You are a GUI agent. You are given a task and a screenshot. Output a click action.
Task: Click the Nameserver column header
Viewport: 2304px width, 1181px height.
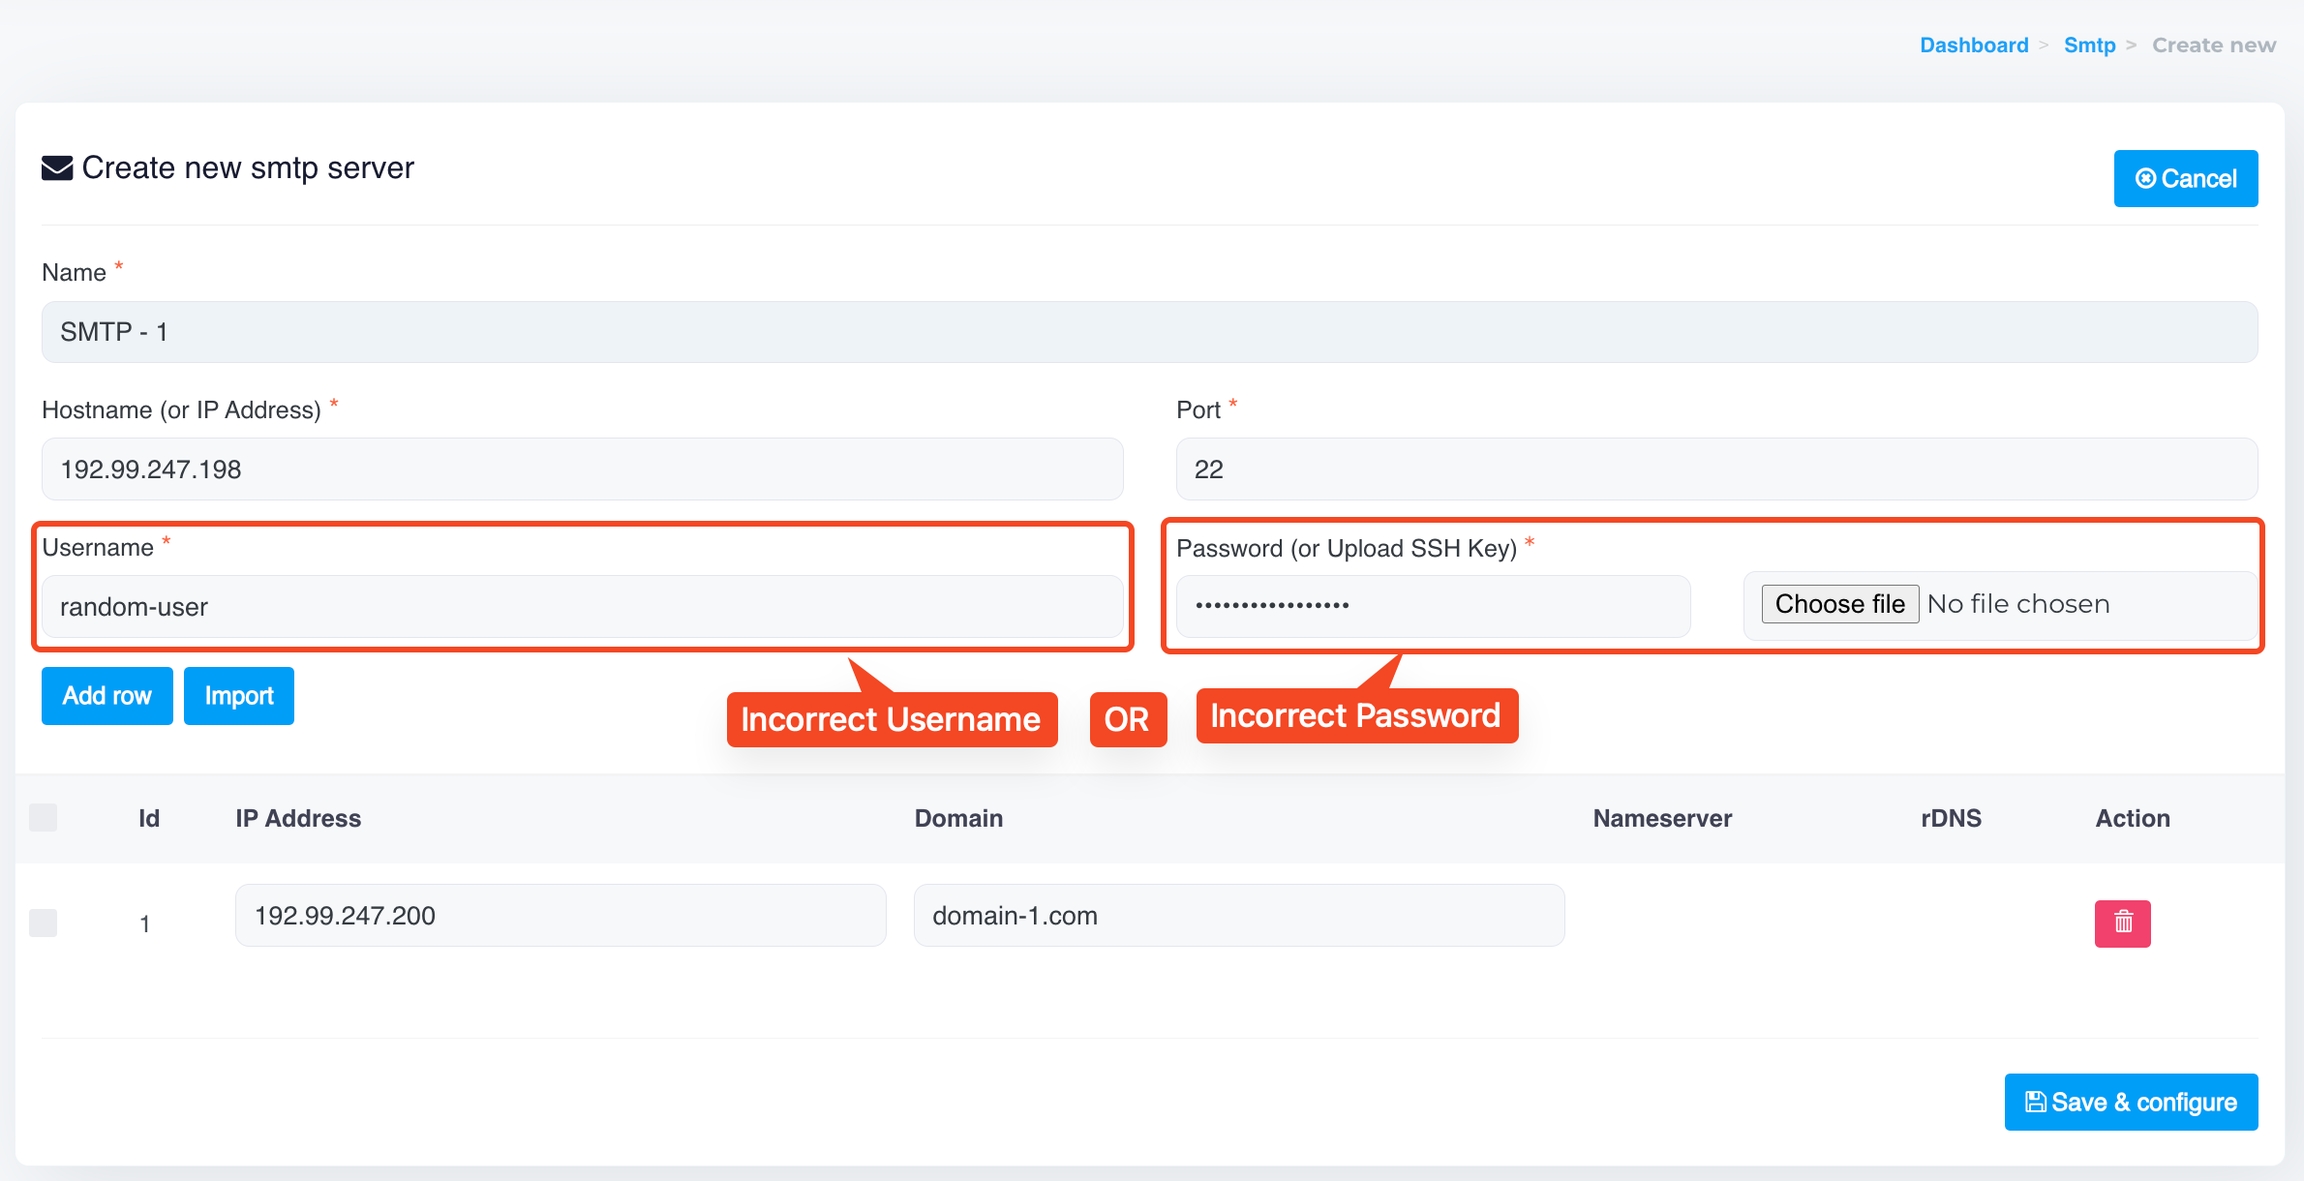pos(1662,818)
